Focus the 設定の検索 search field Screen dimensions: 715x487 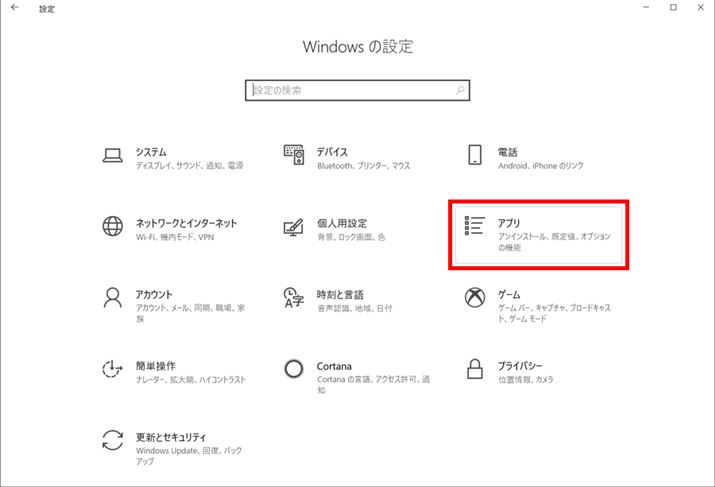[x=357, y=90]
